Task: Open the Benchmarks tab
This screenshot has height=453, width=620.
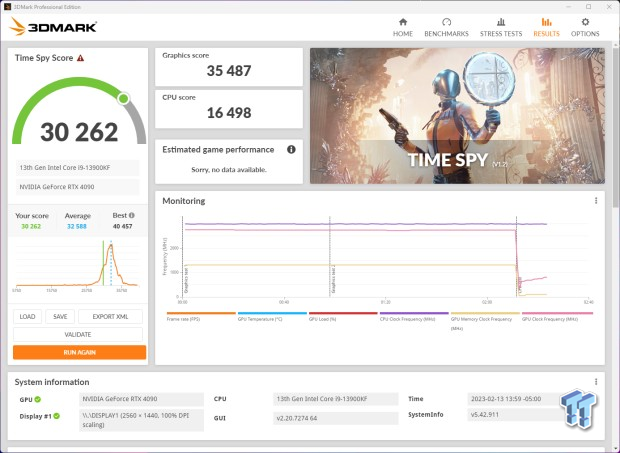Action: click(446, 28)
